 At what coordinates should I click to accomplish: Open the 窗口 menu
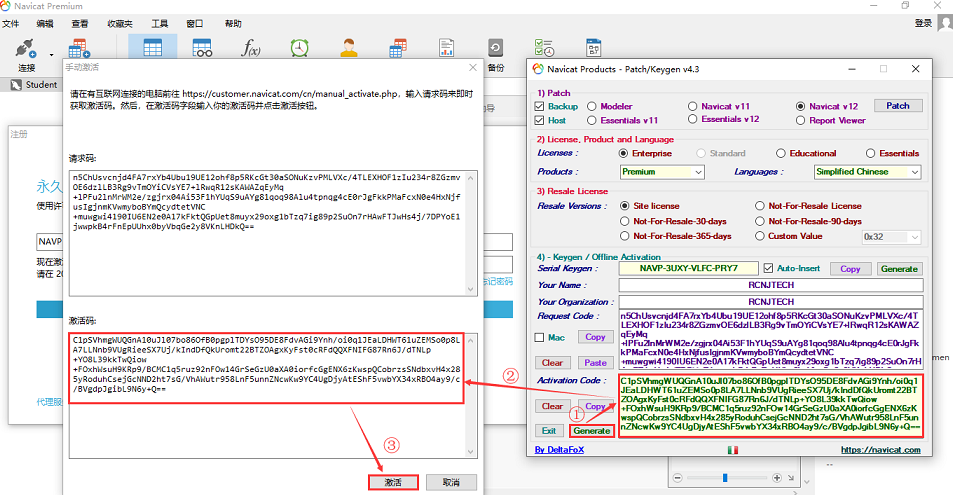pyautogui.click(x=194, y=24)
